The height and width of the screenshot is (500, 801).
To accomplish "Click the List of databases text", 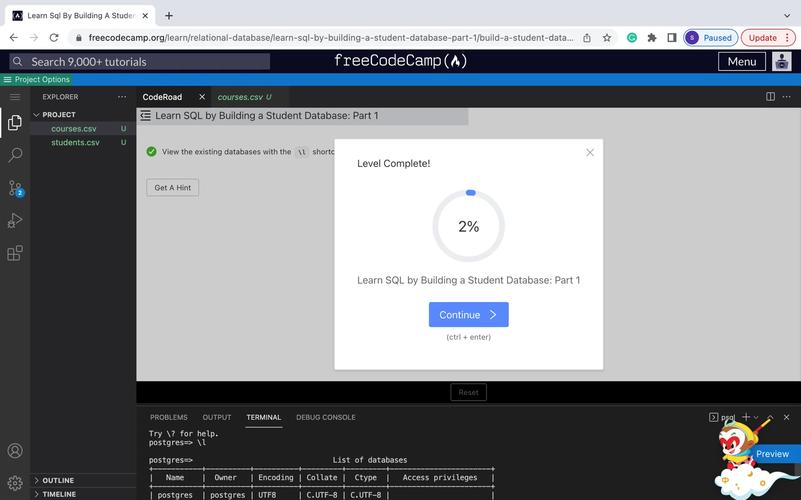I will 370,460.
